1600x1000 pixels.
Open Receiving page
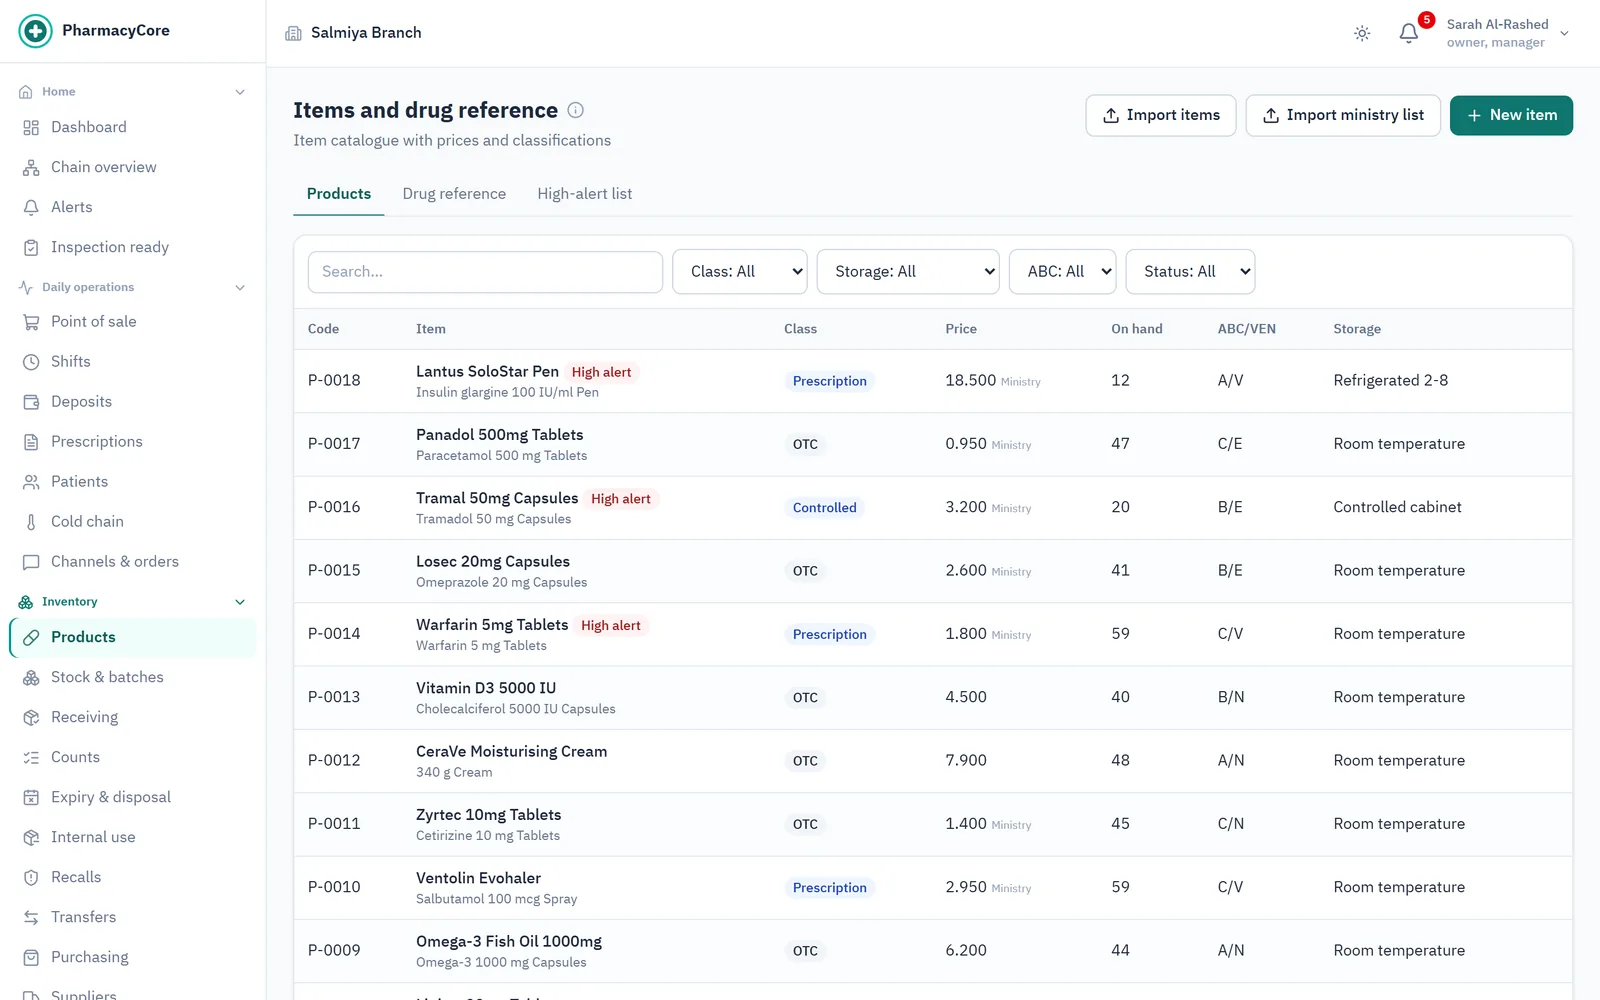[x=132, y=717]
